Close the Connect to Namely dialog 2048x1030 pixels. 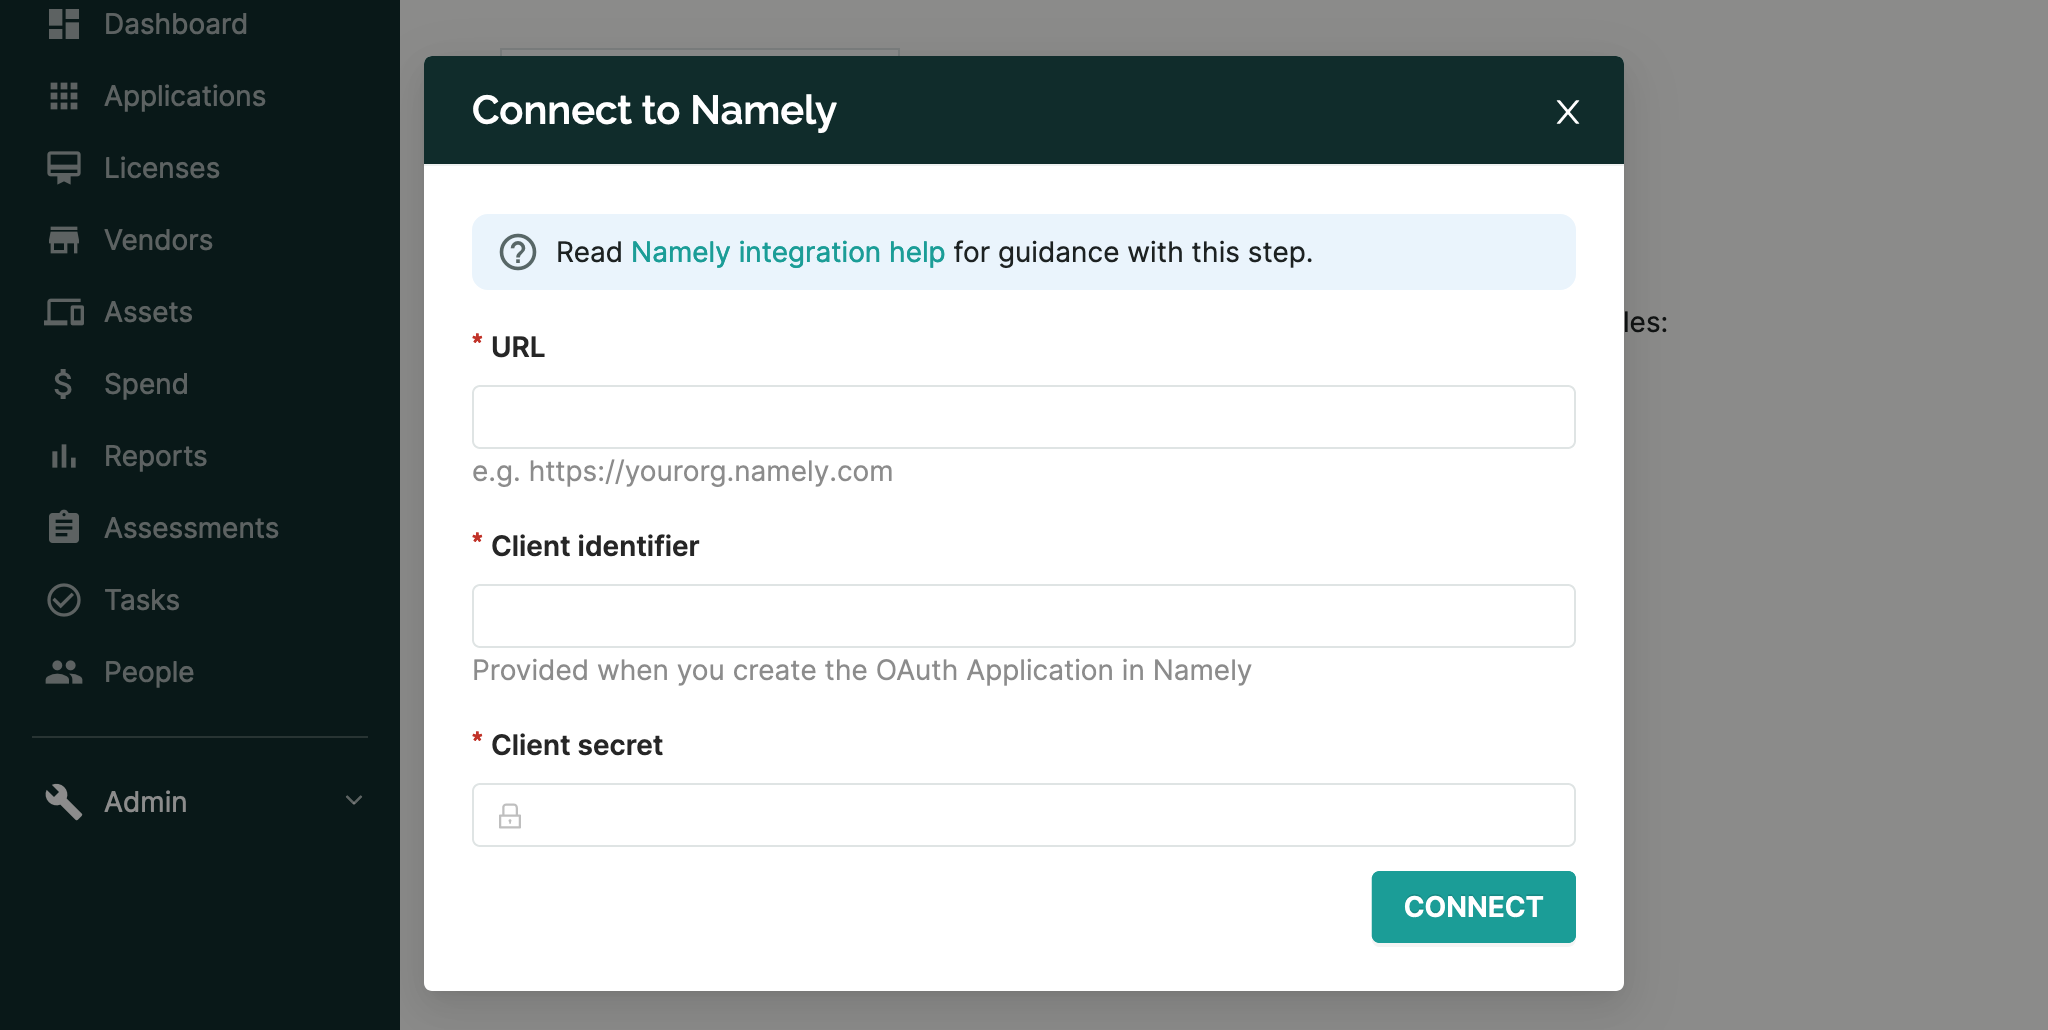click(1567, 112)
